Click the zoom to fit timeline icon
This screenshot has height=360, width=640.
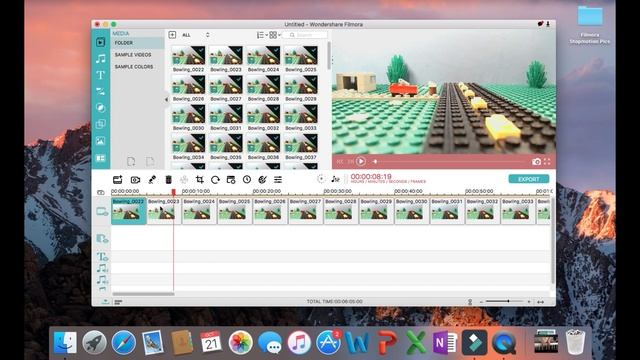tap(540, 302)
